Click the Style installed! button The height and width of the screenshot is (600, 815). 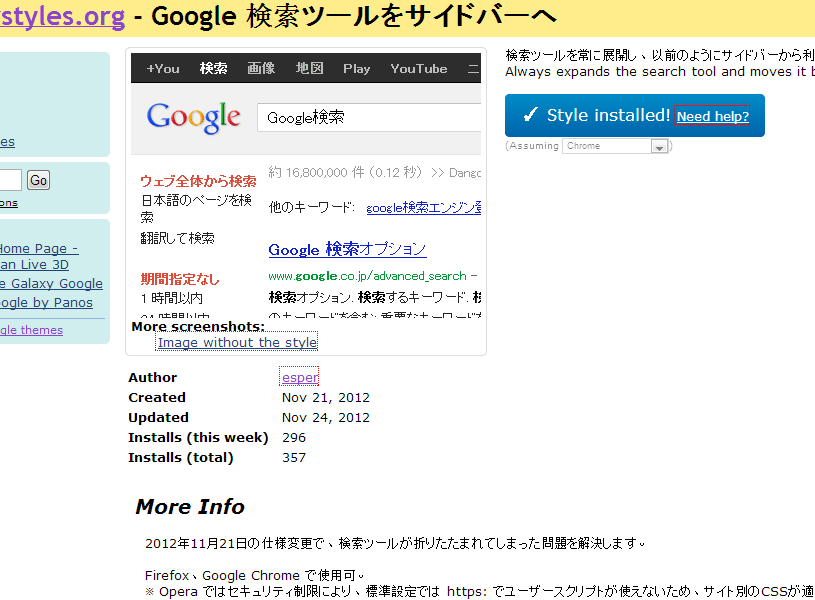point(635,115)
